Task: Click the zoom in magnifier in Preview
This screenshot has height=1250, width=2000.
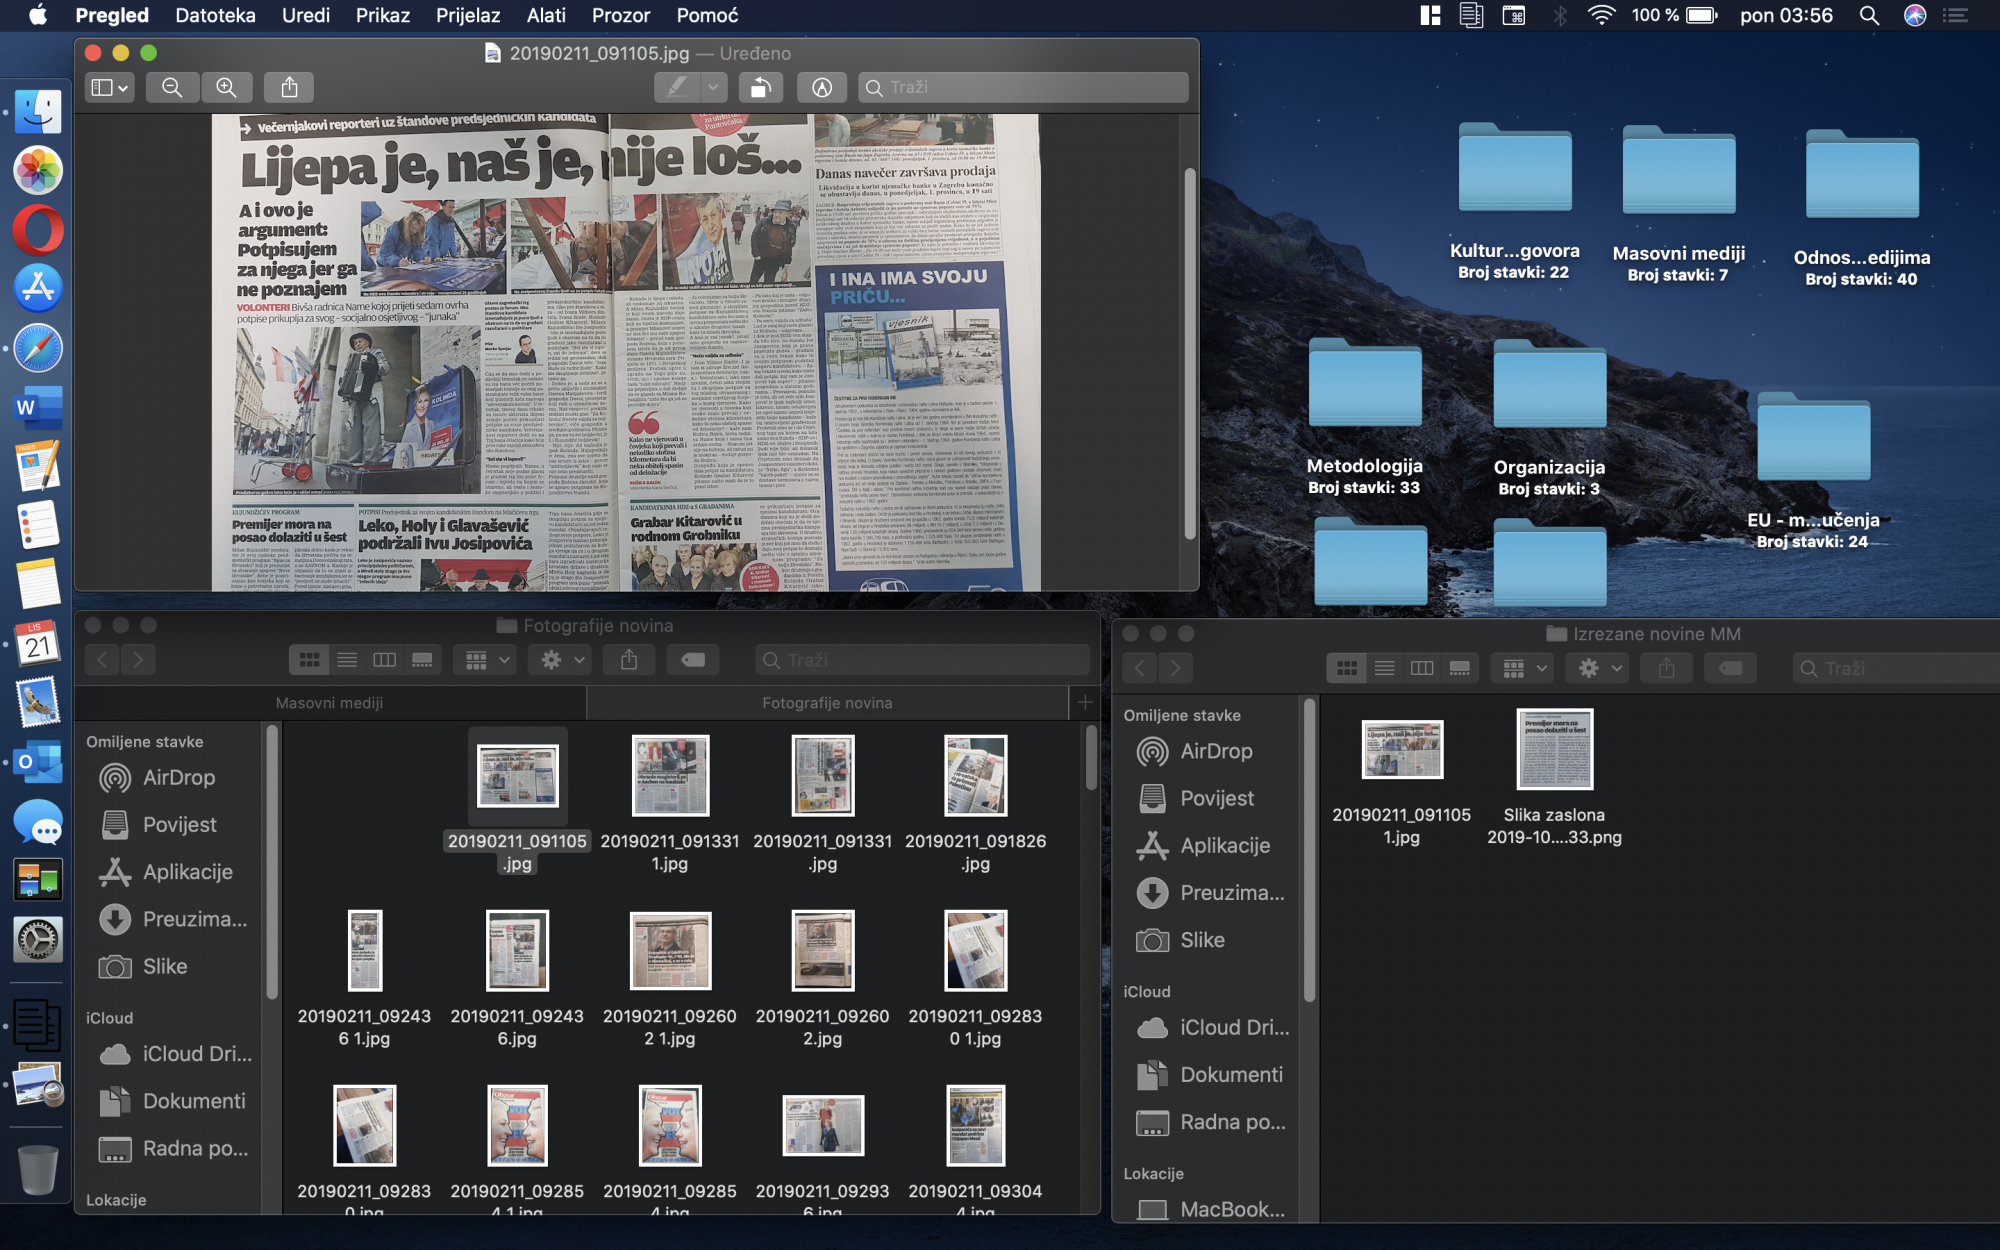Action: coord(227,88)
